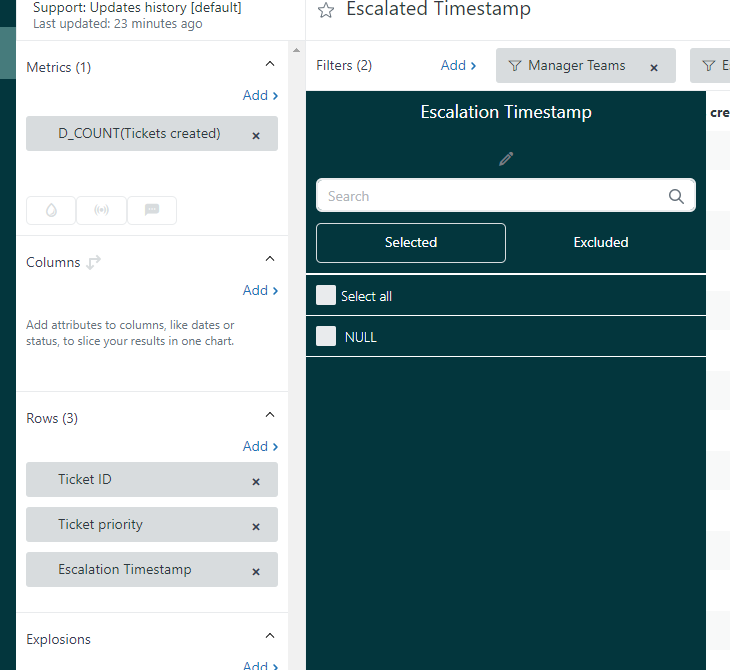
Task: Tick the NULL value checkbox
Action: click(326, 336)
